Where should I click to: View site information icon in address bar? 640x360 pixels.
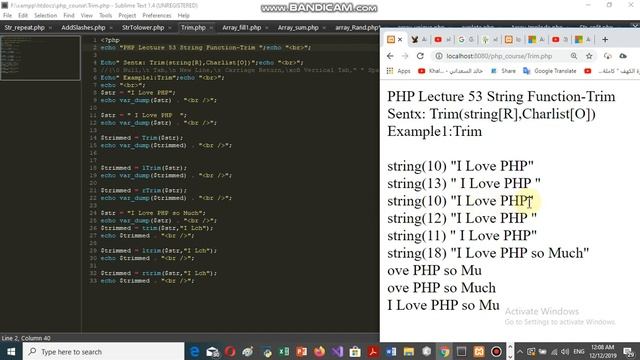coord(439,56)
